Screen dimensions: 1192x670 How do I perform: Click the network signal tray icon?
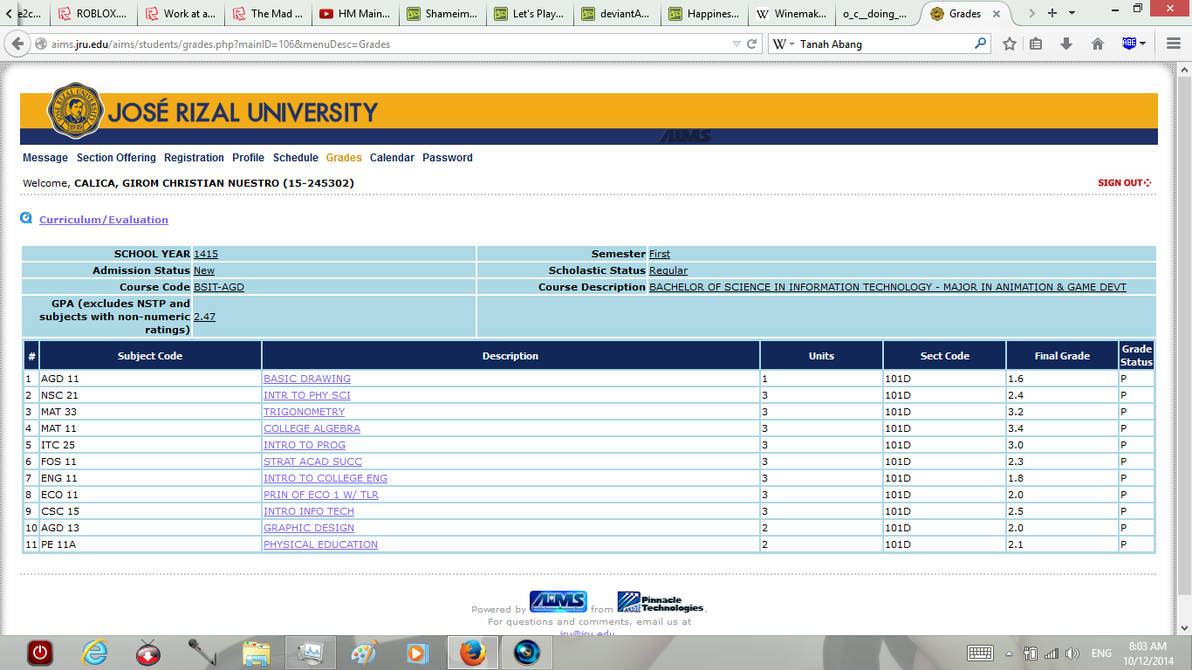(1051, 653)
